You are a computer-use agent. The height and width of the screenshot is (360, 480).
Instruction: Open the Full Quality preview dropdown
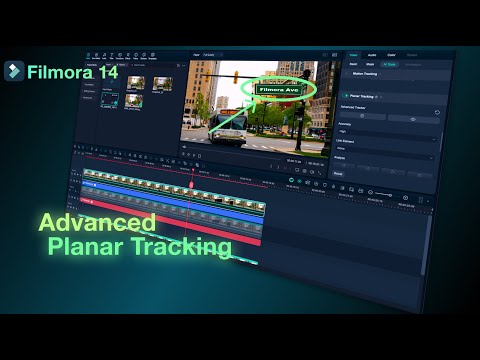pyautogui.click(x=212, y=55)
